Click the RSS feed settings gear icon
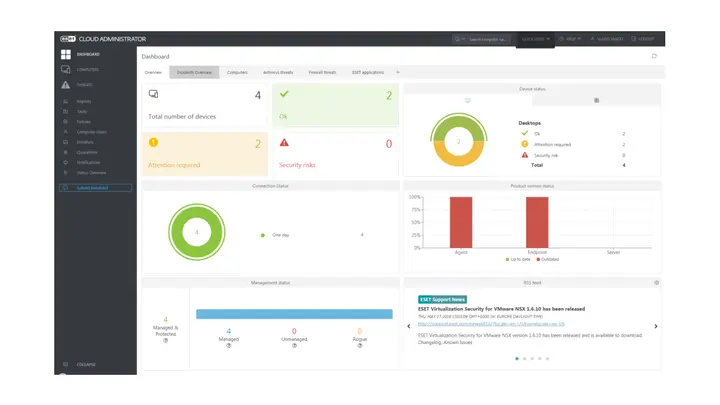This screenshot has width=720, height=405. pos(656,283)
